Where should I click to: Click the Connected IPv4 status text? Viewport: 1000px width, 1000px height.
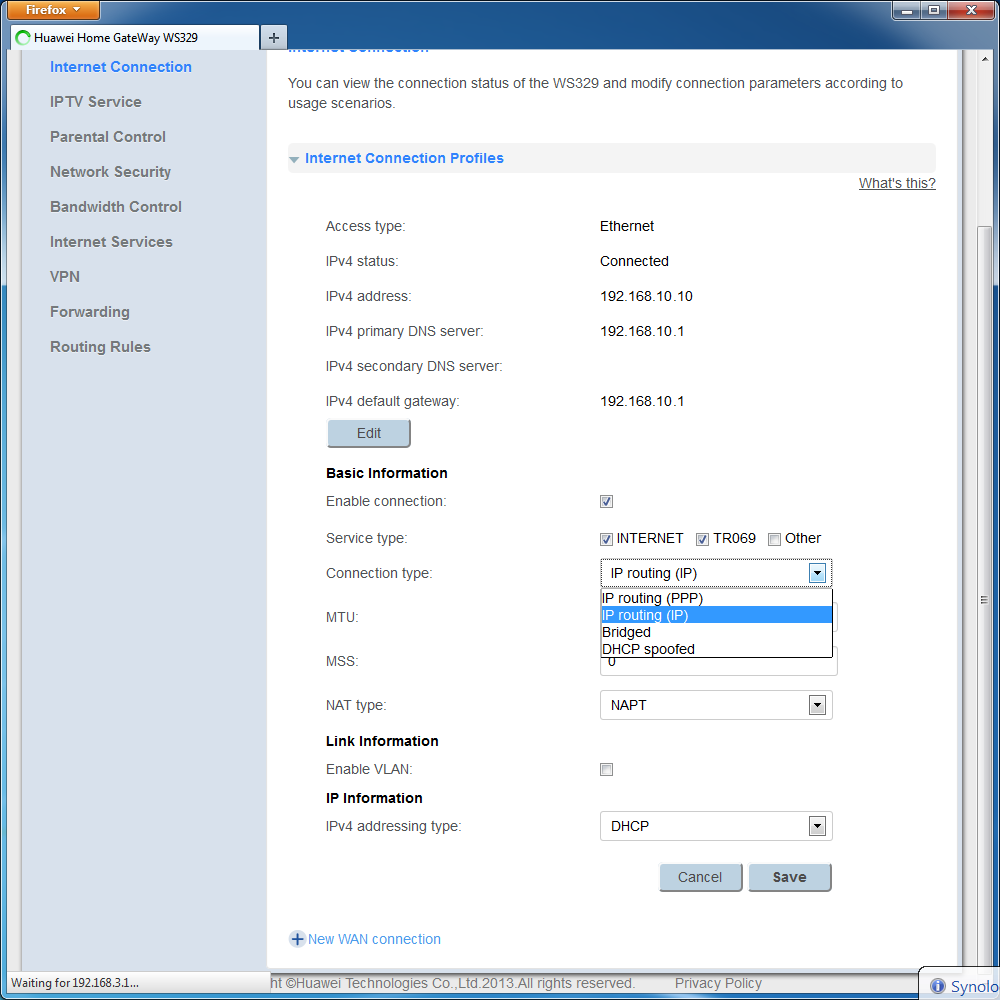634,261
